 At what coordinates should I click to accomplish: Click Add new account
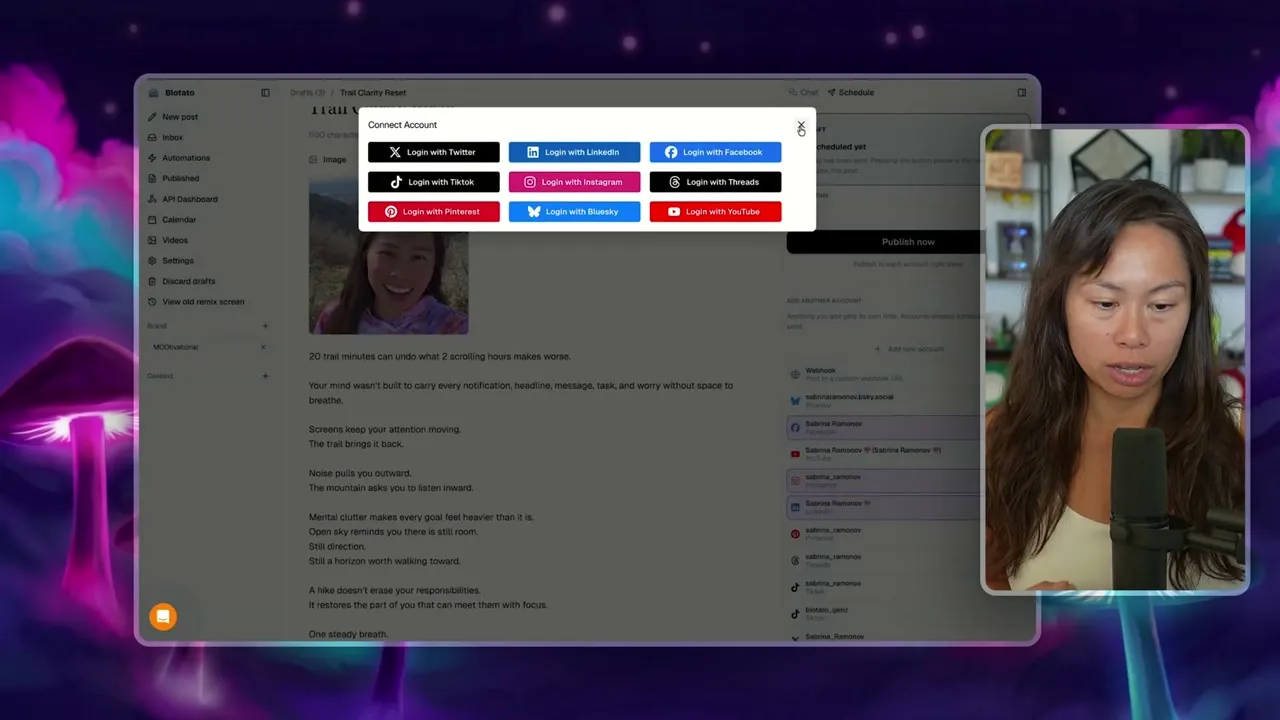click(908, 349)
